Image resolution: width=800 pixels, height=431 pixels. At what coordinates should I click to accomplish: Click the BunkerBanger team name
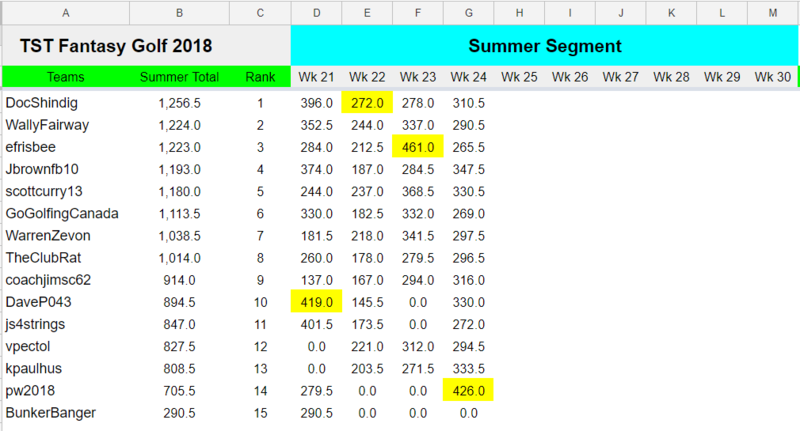coord(65,411)
